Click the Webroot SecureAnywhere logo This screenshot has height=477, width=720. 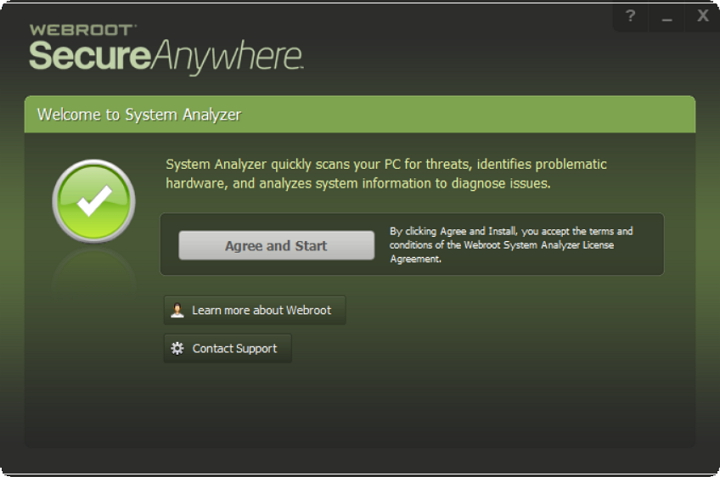[165, 50]
